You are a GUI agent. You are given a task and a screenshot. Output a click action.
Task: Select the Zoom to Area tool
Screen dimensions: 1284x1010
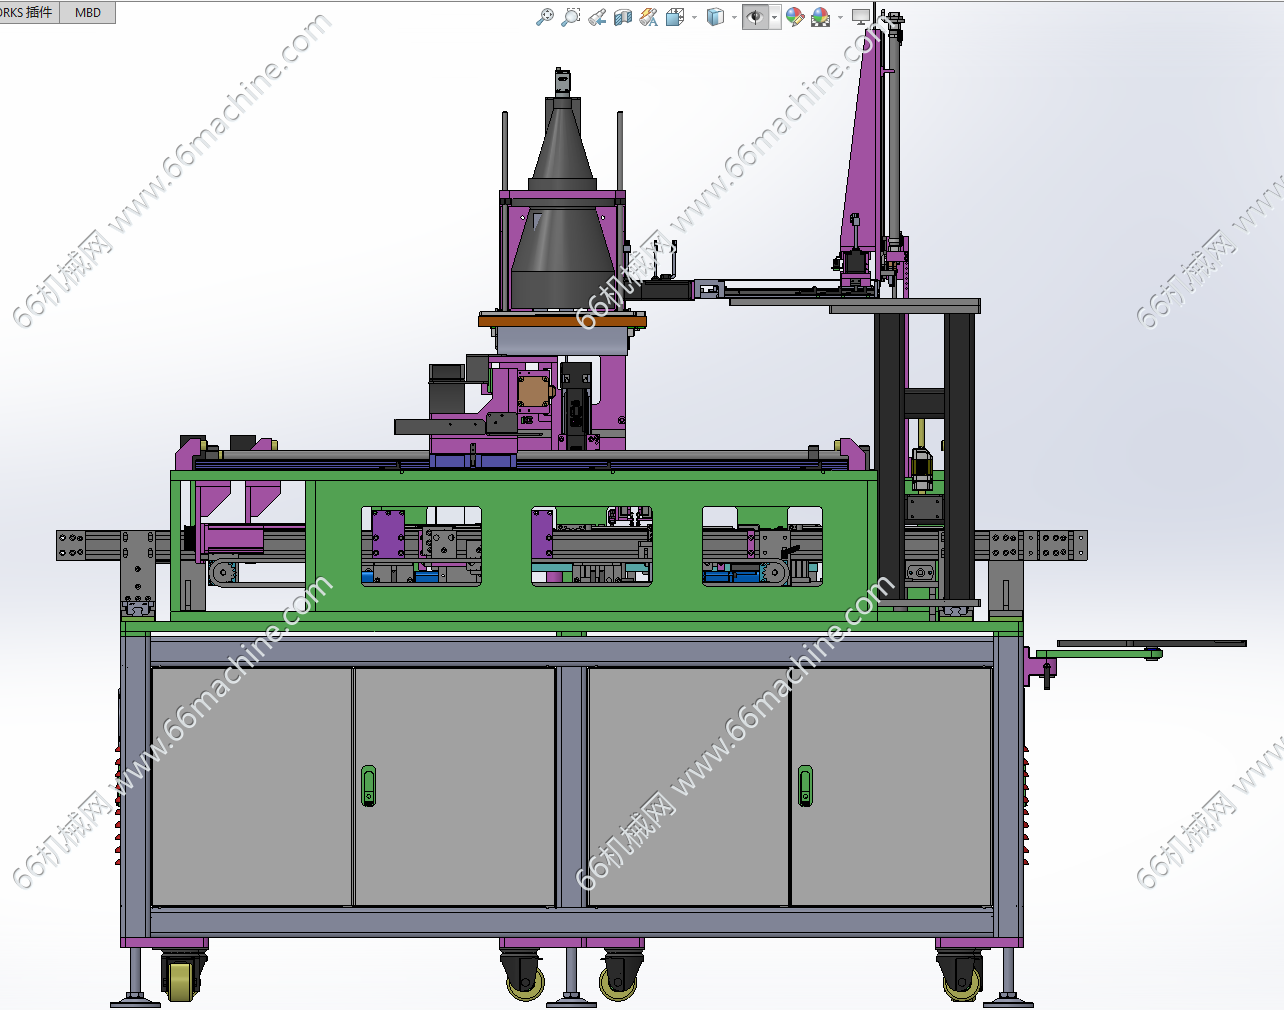point(571,17)
